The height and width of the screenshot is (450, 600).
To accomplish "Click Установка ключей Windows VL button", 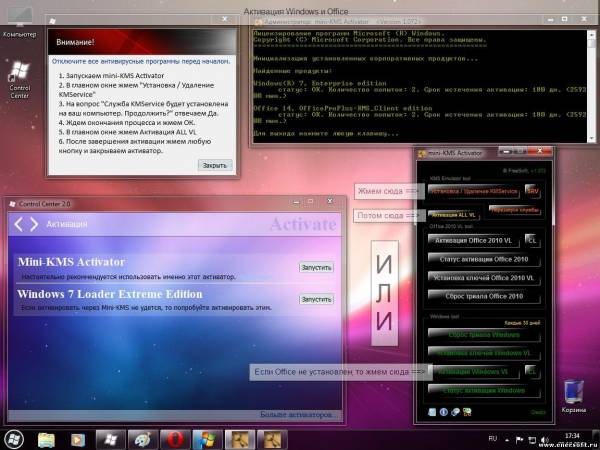I will [484, 353].
